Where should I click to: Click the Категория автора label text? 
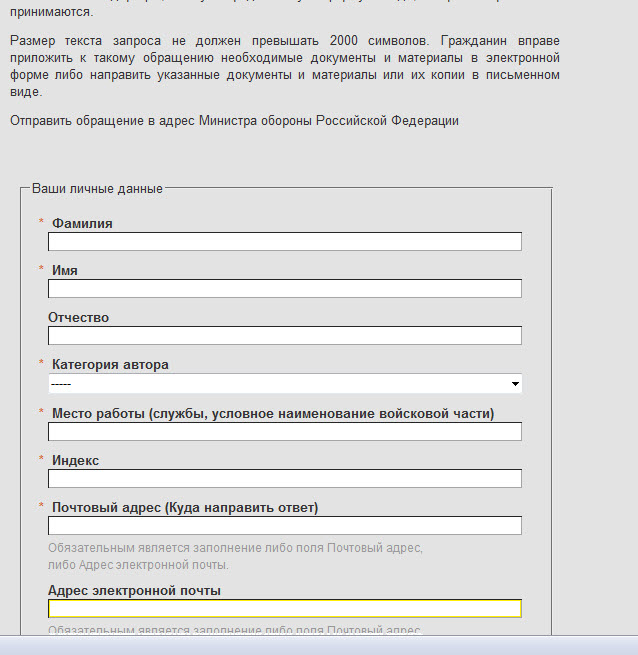[x=110, y=365]
